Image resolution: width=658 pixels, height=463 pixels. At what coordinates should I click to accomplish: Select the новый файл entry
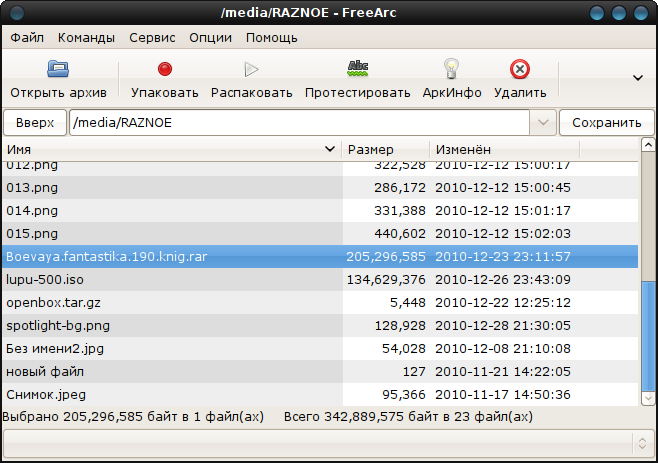tap(45, 372)
